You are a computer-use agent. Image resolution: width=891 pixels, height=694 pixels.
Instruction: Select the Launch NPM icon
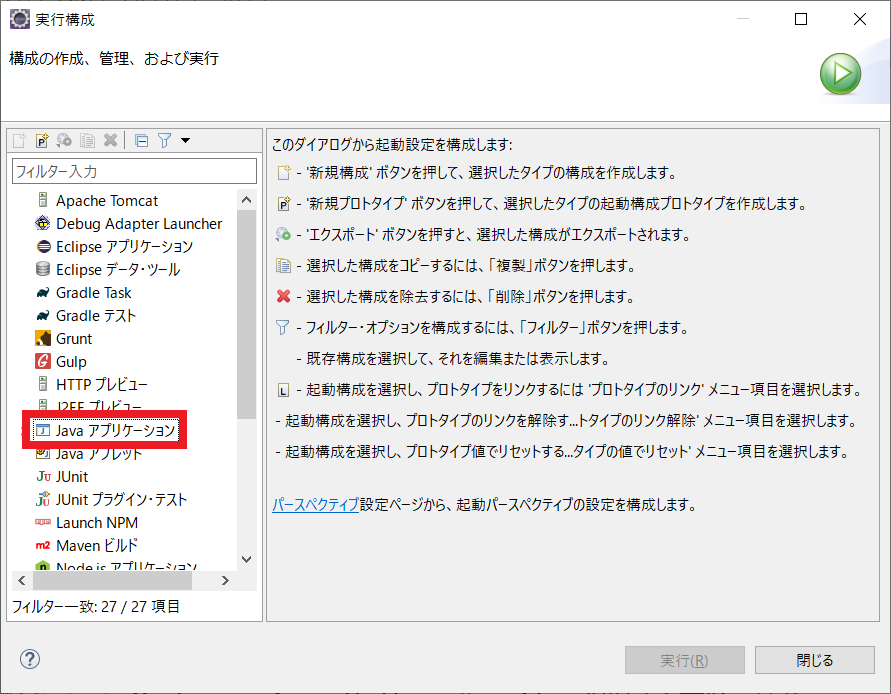[x=43, y=522]
